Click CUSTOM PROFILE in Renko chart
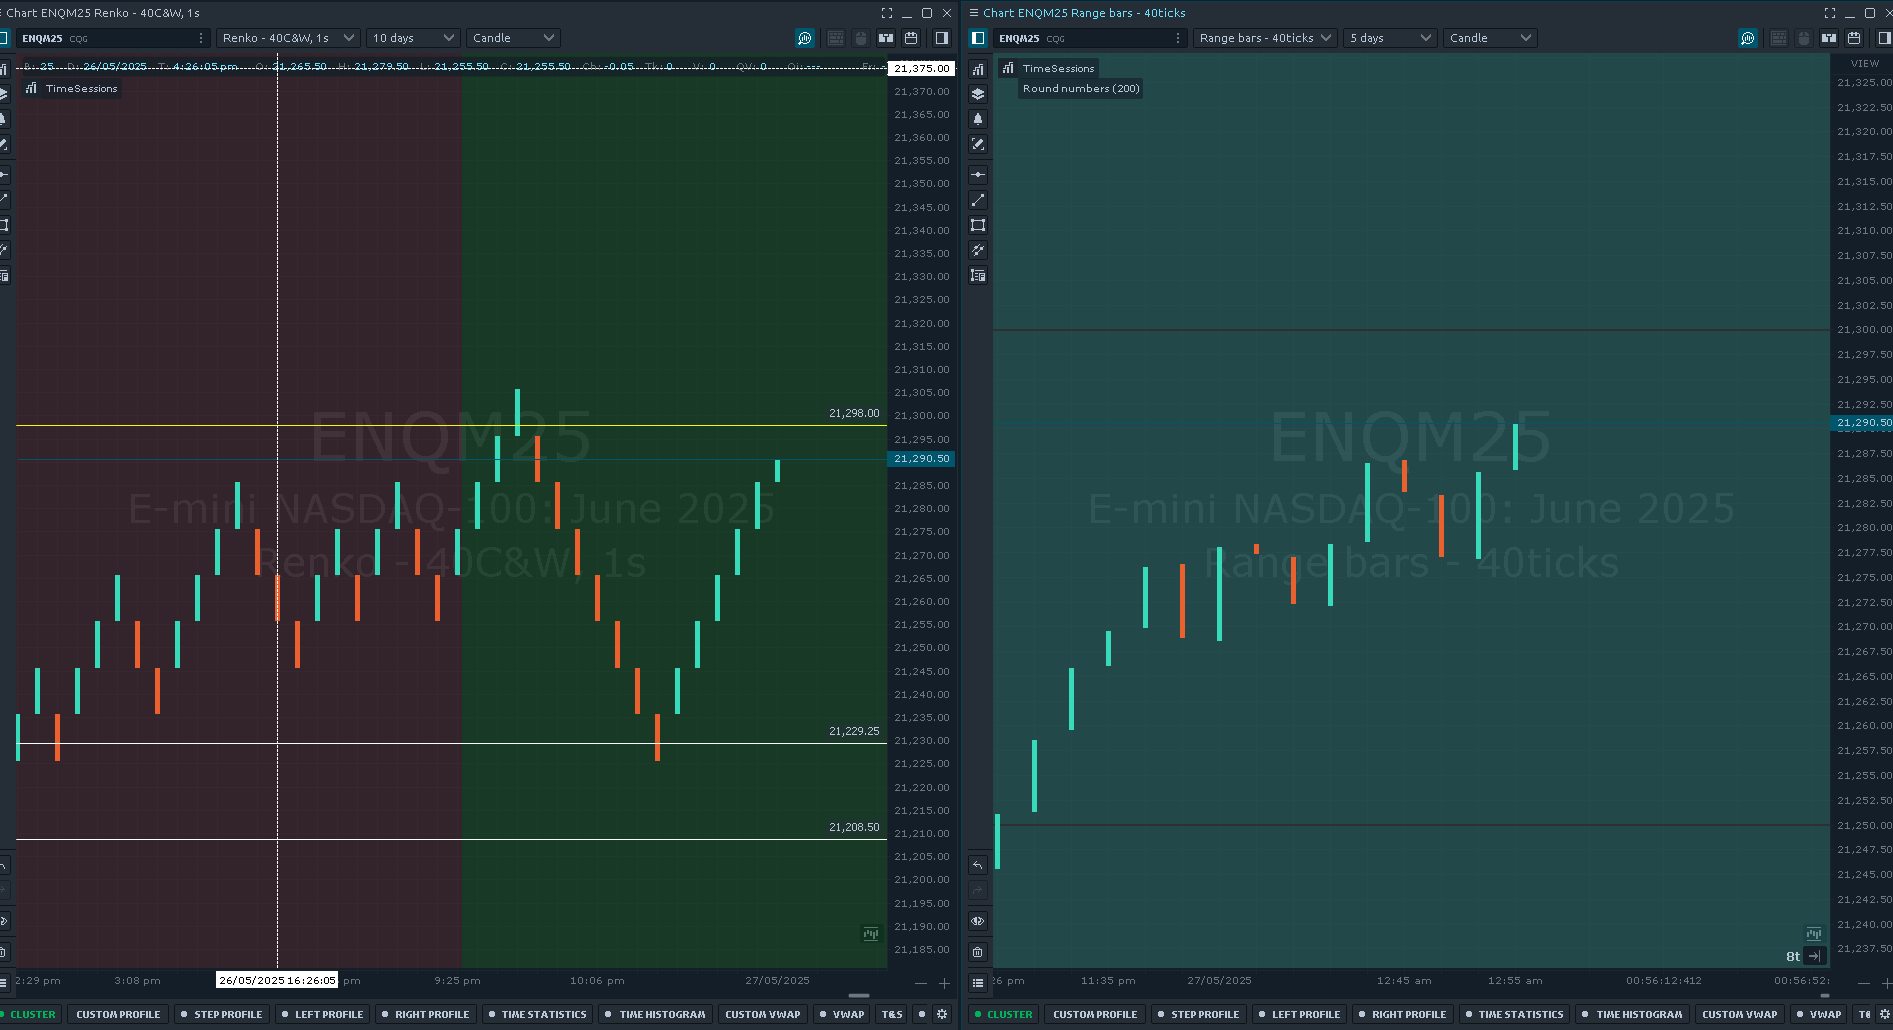Screen dimensions: 1893x1030 (118, 1014)
